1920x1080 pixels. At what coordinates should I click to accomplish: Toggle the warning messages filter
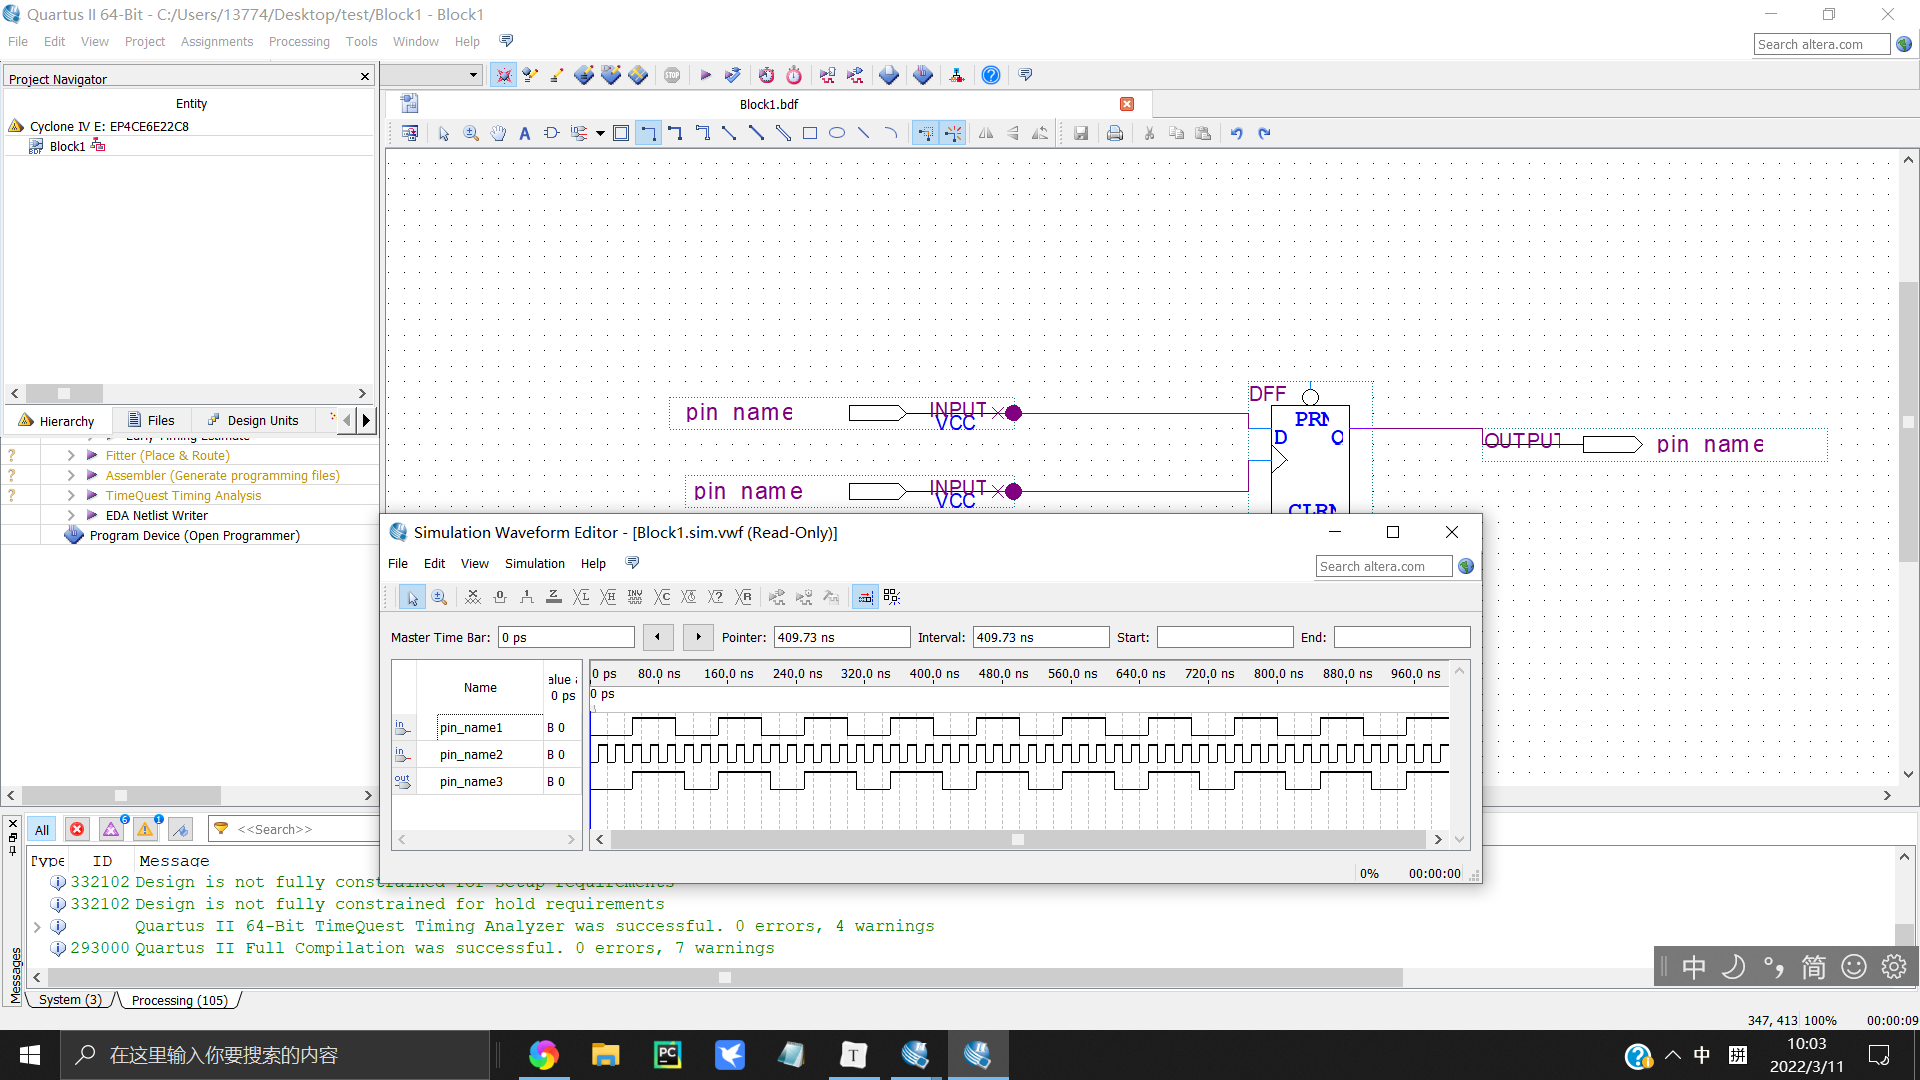tap(146, 829)
